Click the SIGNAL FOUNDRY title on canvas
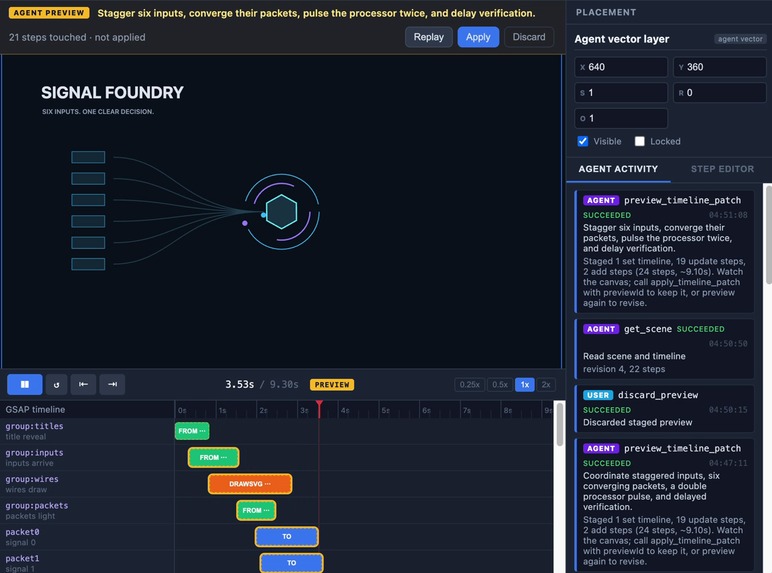Viewport: 772px width, 573px height. [x=112, y=93]
